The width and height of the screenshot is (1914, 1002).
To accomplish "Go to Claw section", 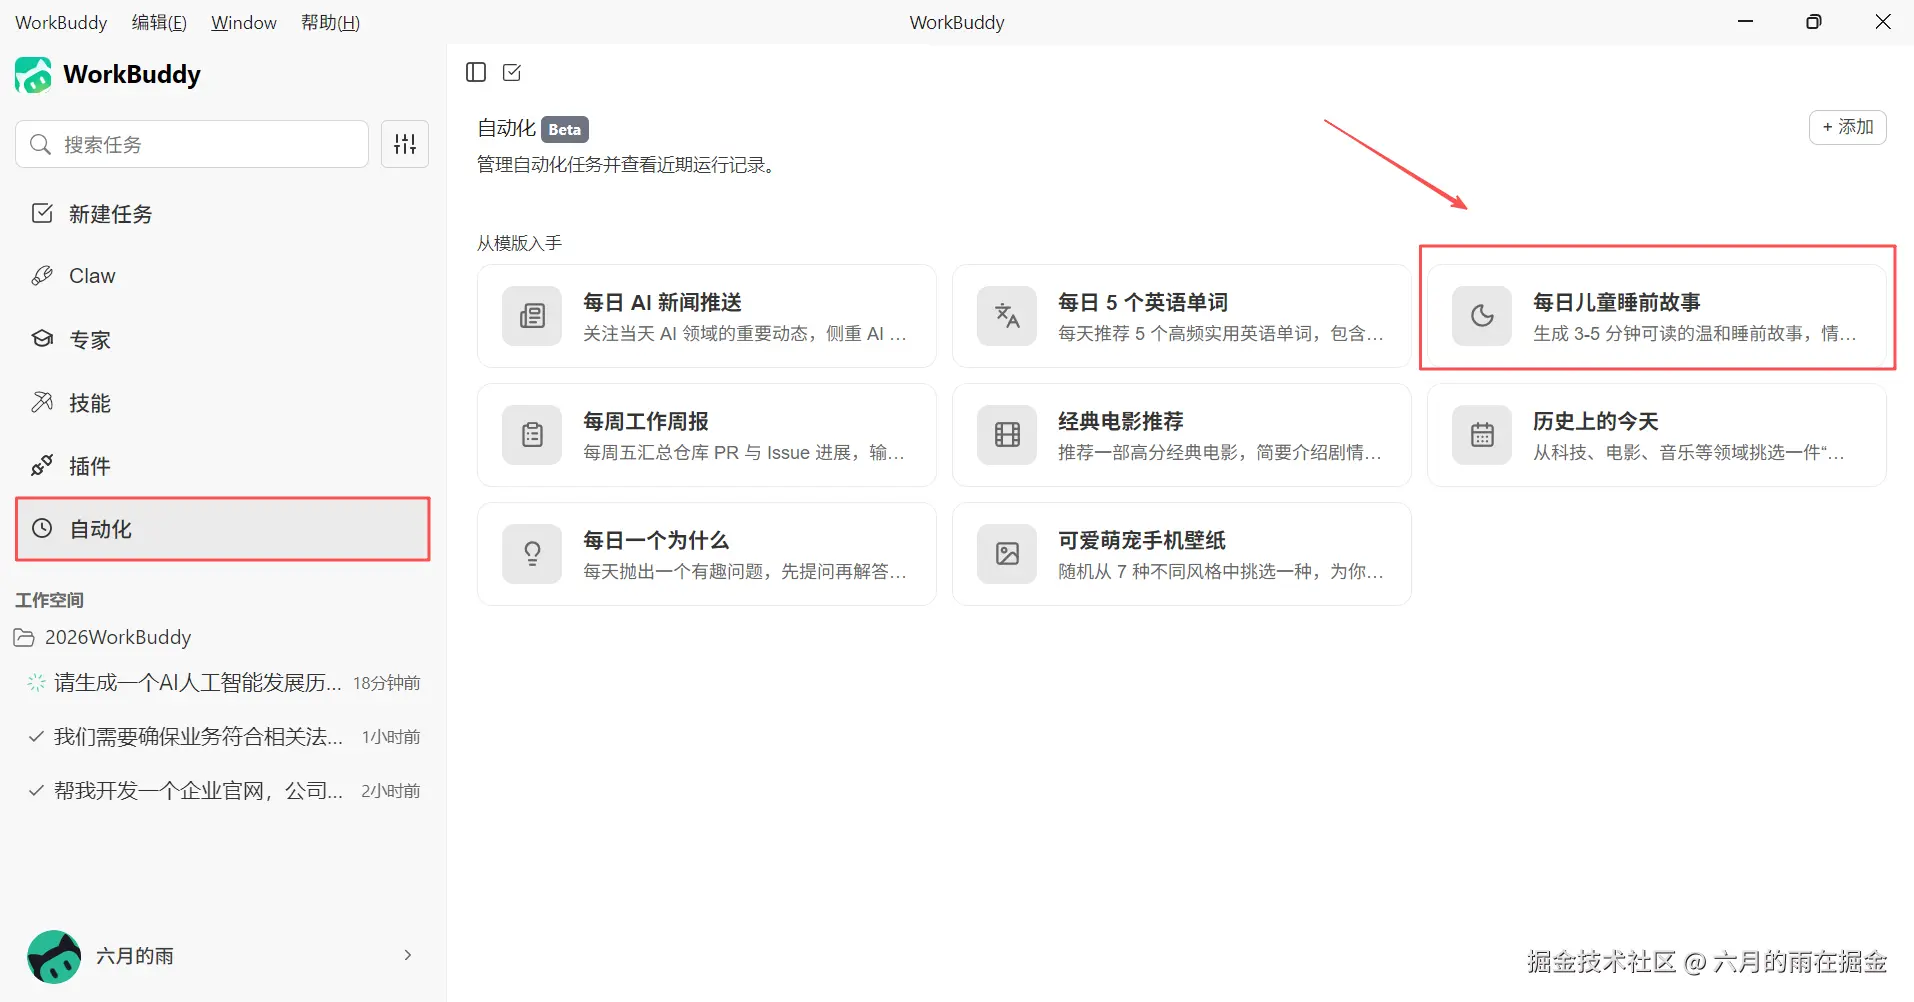I will coord(222,276).
